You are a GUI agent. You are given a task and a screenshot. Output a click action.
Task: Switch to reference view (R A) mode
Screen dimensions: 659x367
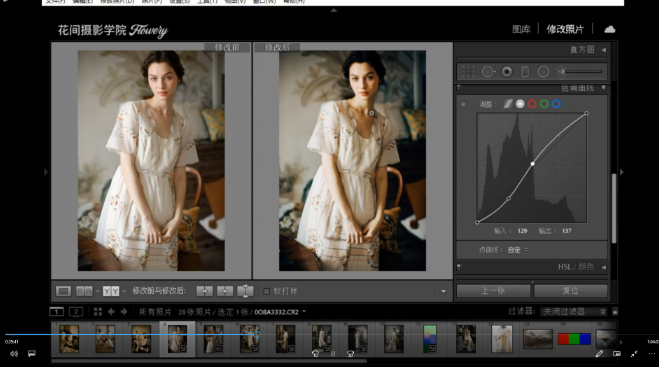tap(84, 291)
